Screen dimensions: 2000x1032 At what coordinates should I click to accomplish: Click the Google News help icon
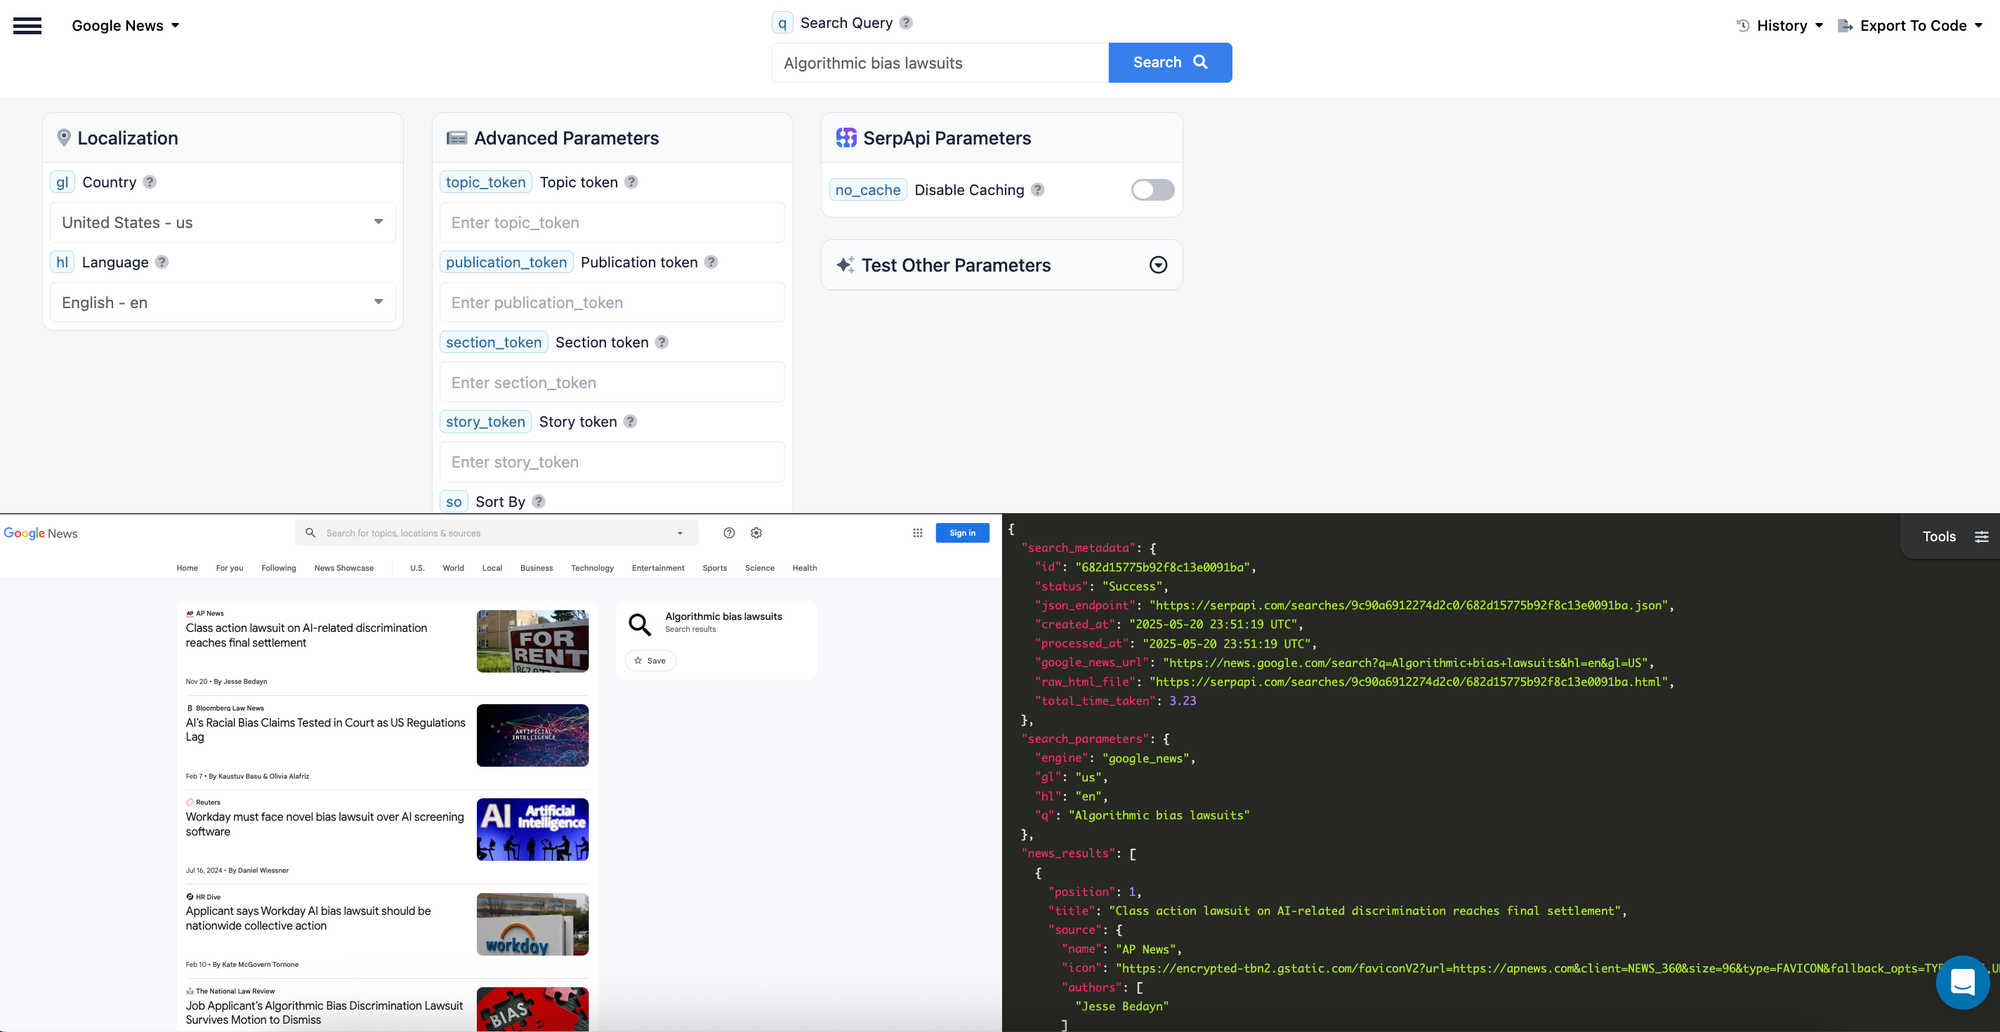(x=729, y=533)
